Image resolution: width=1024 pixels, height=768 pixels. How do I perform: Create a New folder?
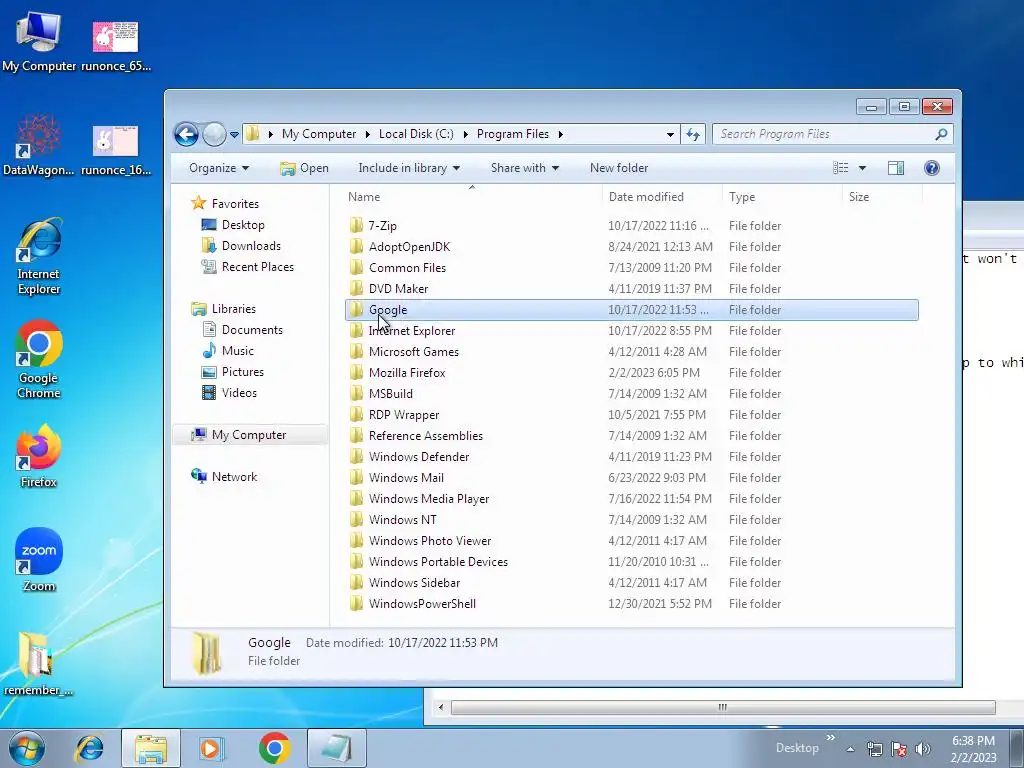[x=618, y=168]
